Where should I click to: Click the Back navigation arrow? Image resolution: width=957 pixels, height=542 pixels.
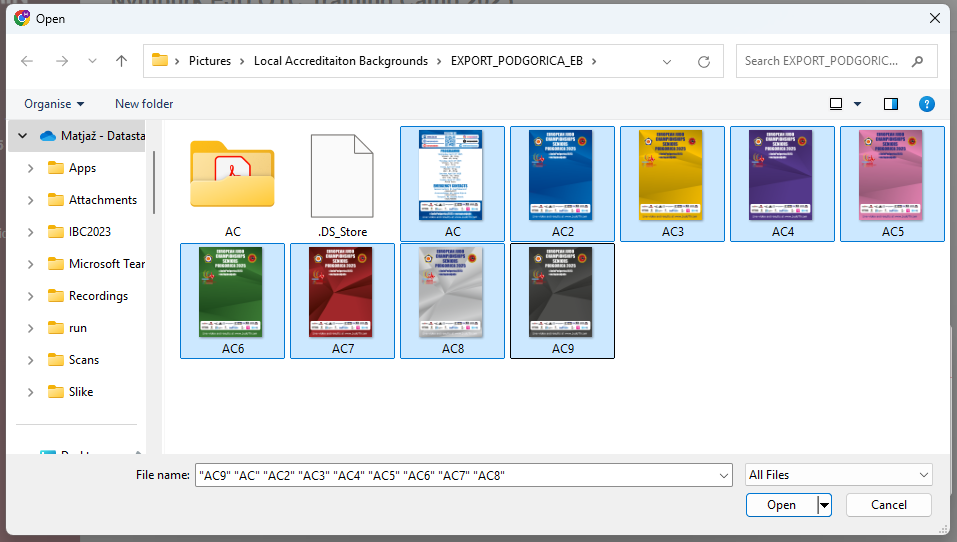(x=27, y=61)
